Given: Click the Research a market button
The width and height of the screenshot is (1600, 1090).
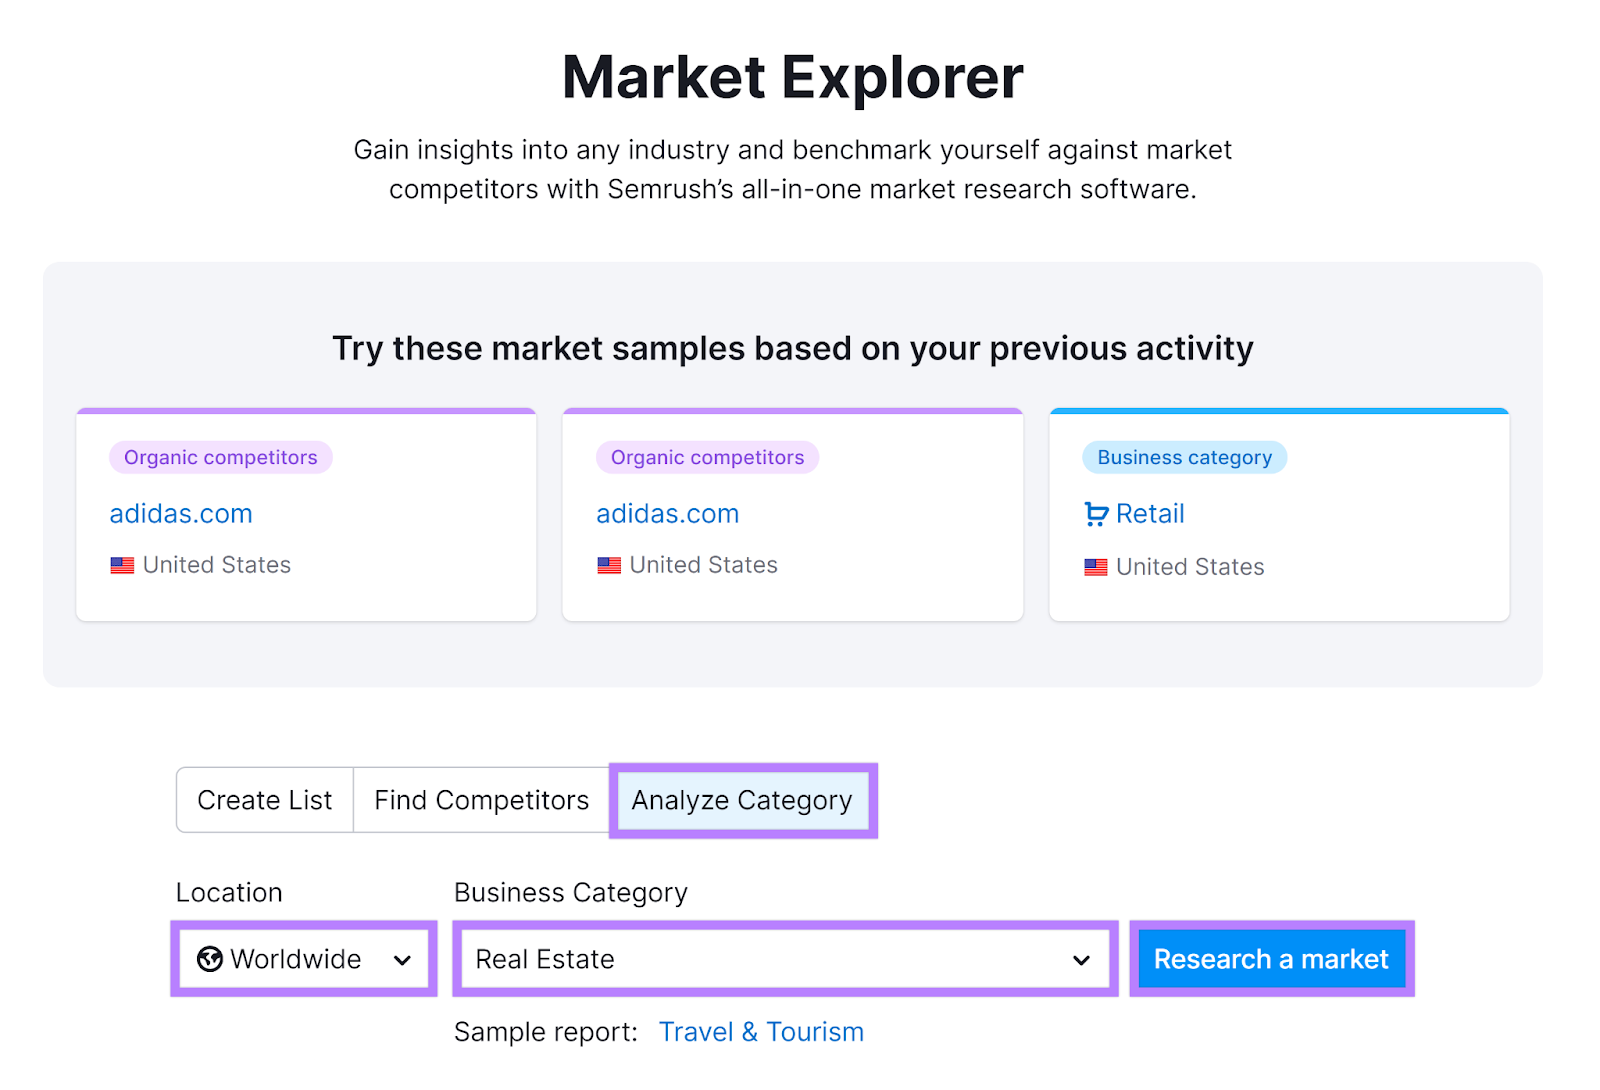Looking at the screenshot, I should (x=1271, y=959).
